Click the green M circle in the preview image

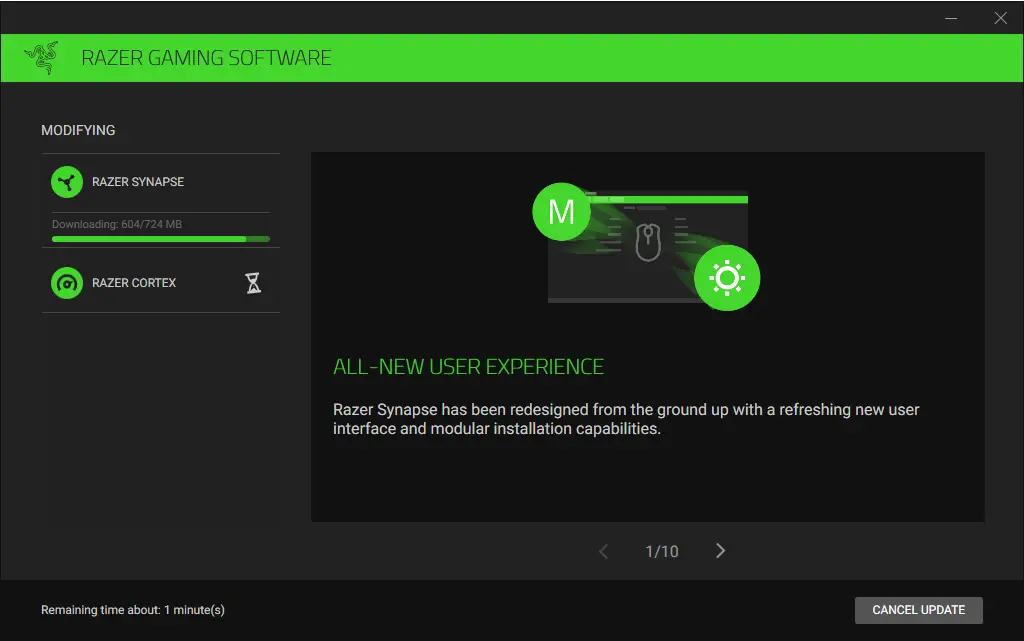coord(561,212)
